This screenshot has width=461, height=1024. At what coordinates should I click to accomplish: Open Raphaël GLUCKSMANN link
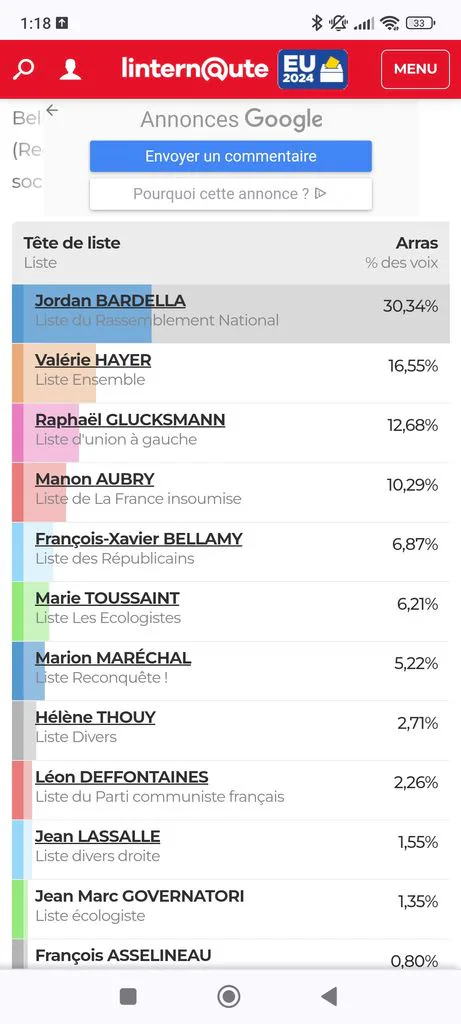click(x=130, y=420)
